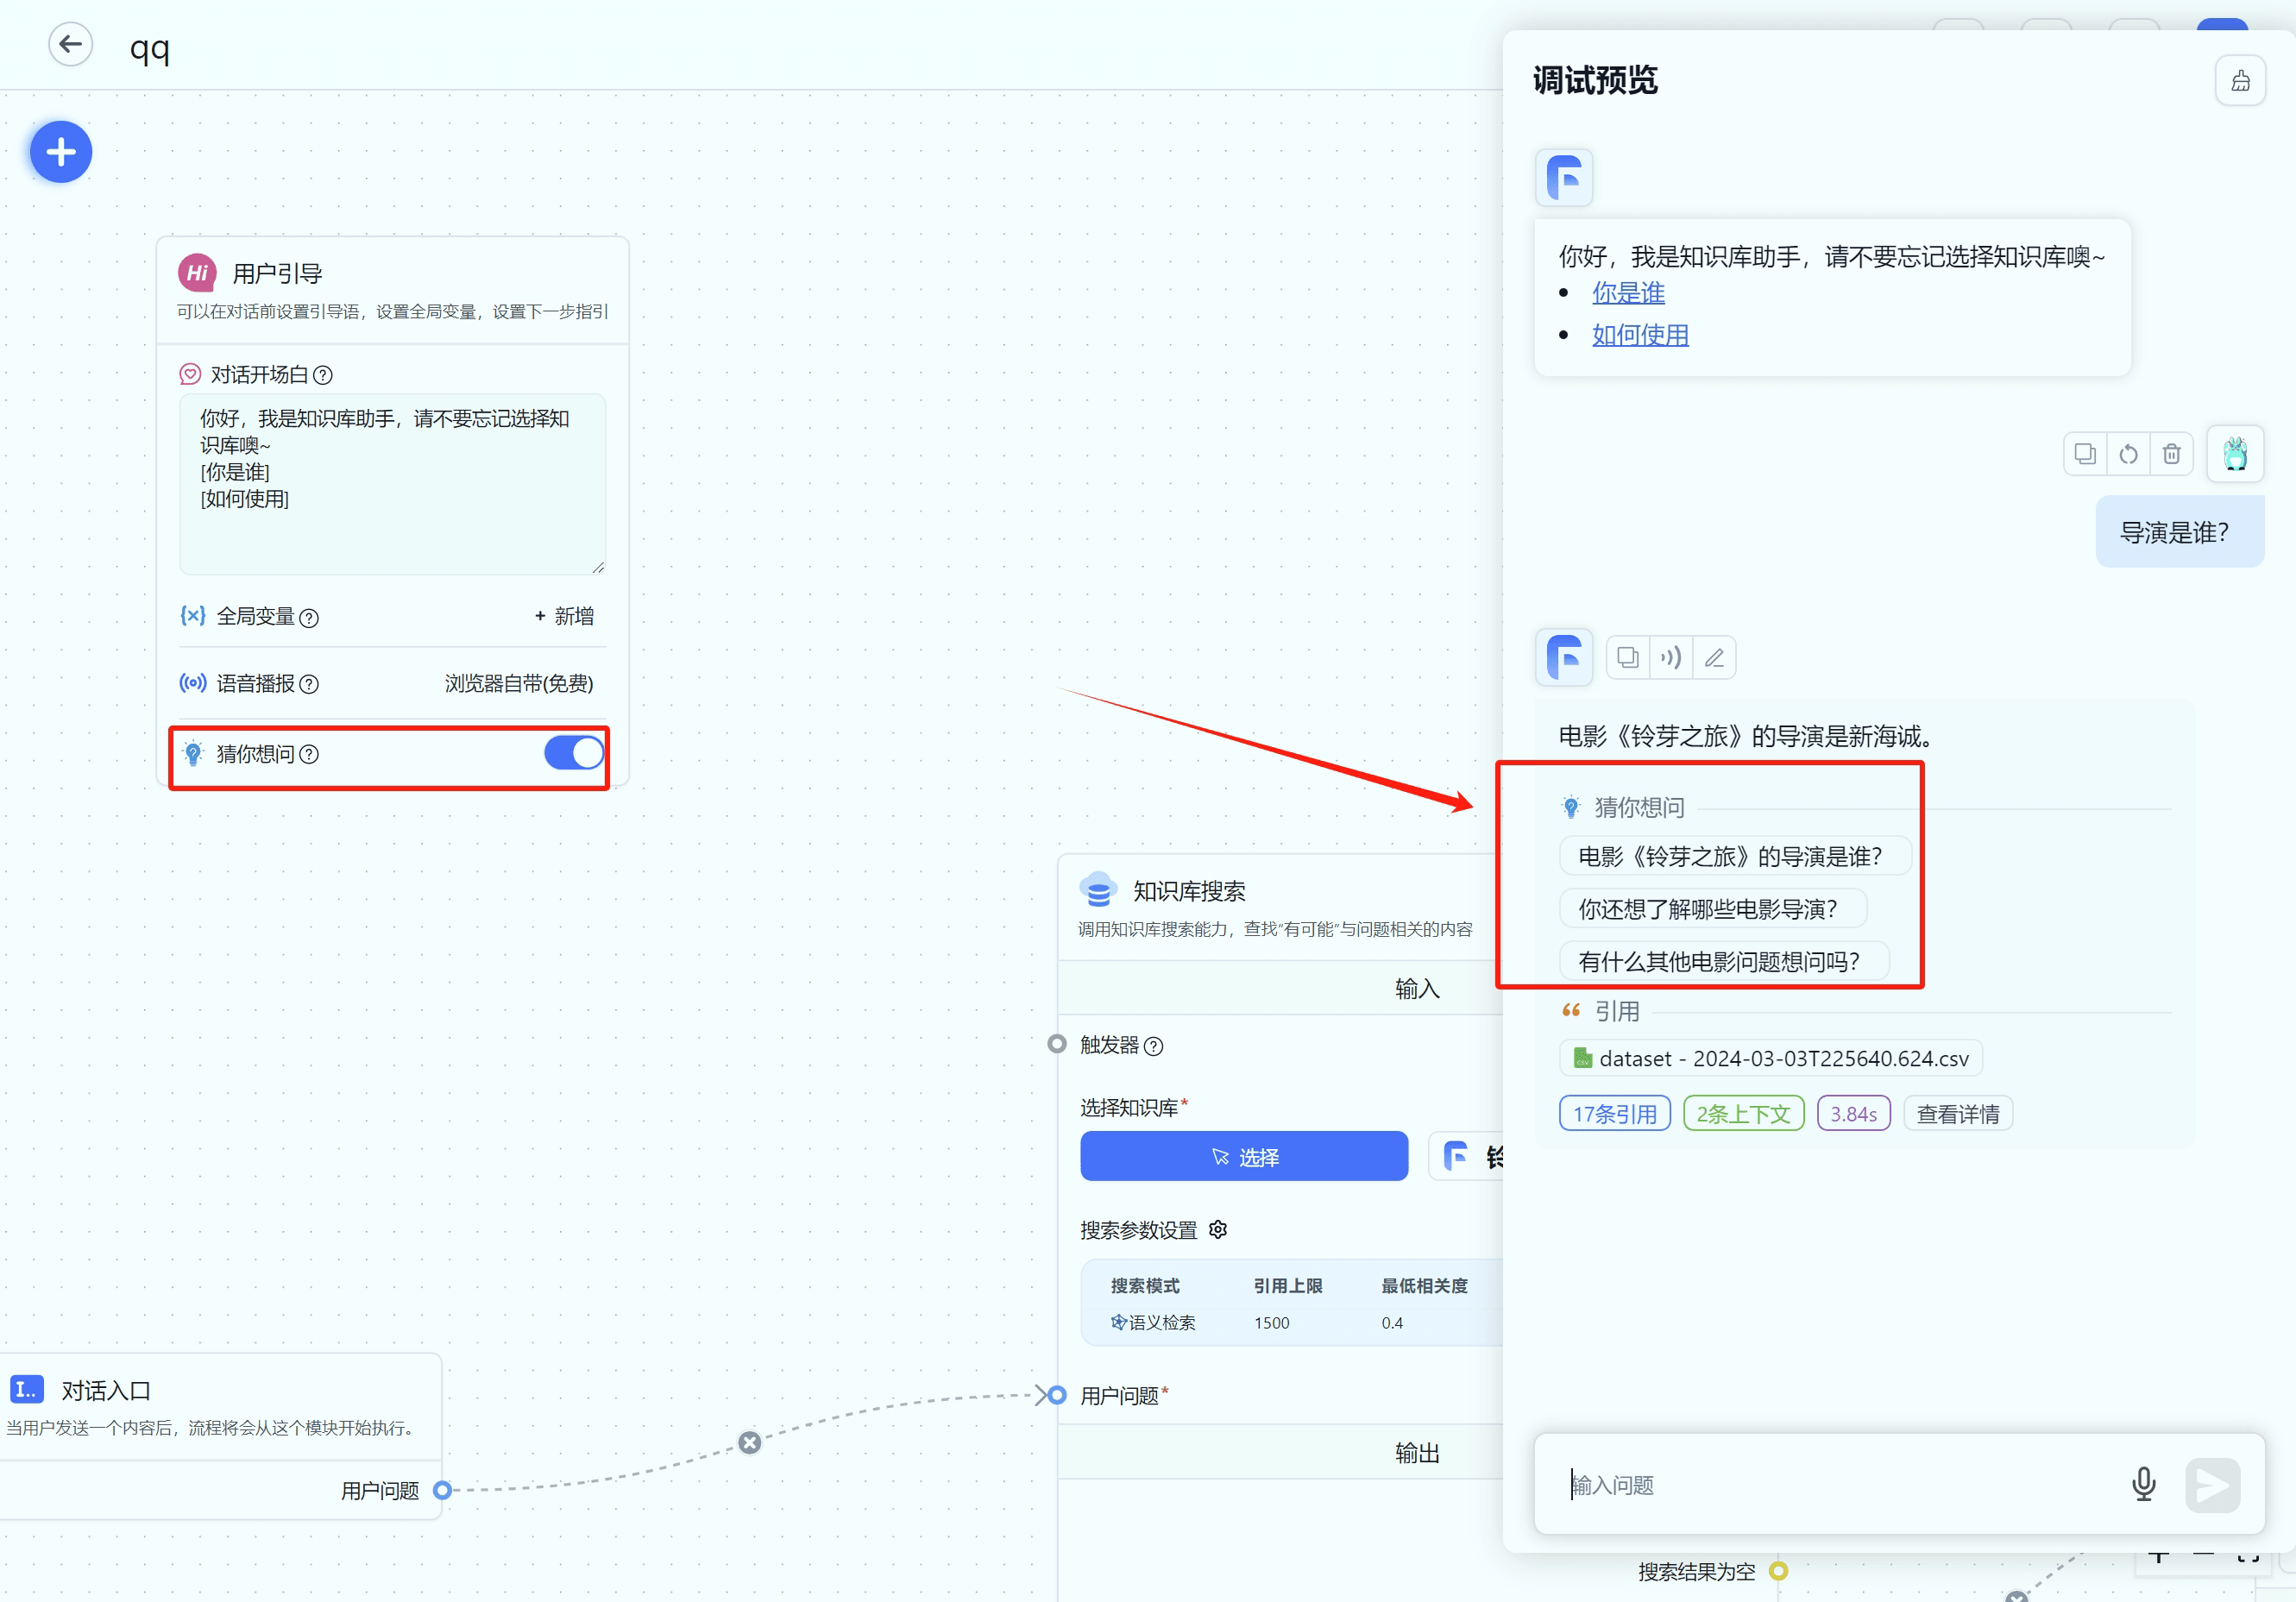Click the 查看详情 details tag
Viewport: 2296px width, 1602px height.
point(1957,1113)
